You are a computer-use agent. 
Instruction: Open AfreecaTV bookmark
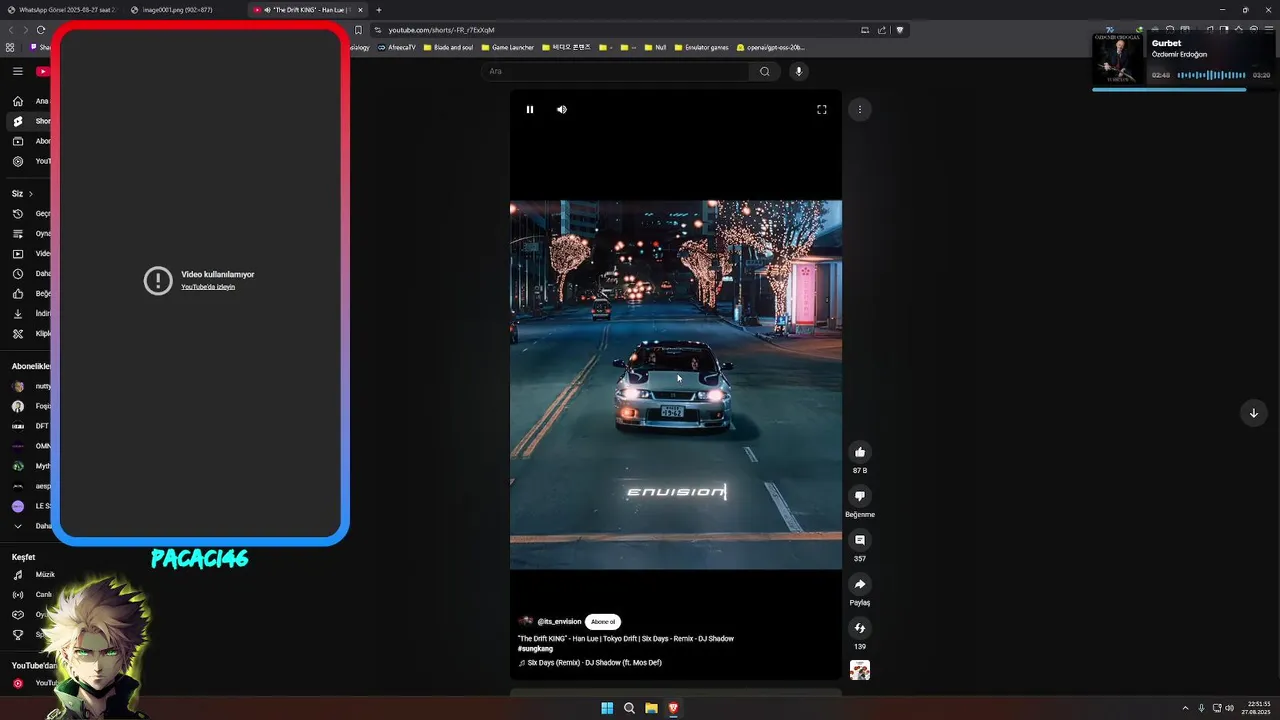point(397,47)
